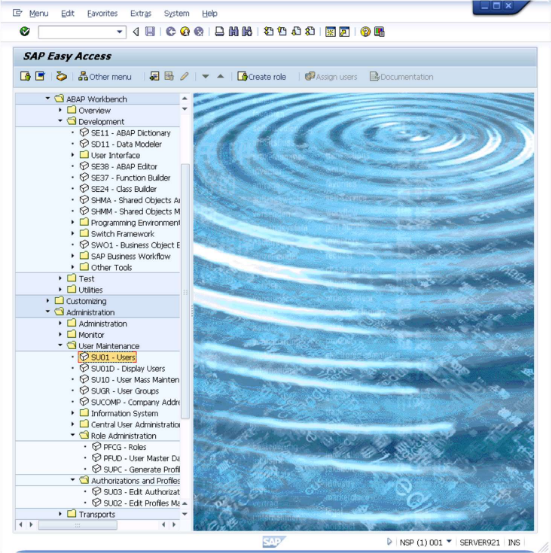Click the Move Favorites Down arrow
Image resolution: width=551 pixels, height=553 pixels.
coord(205,76)
